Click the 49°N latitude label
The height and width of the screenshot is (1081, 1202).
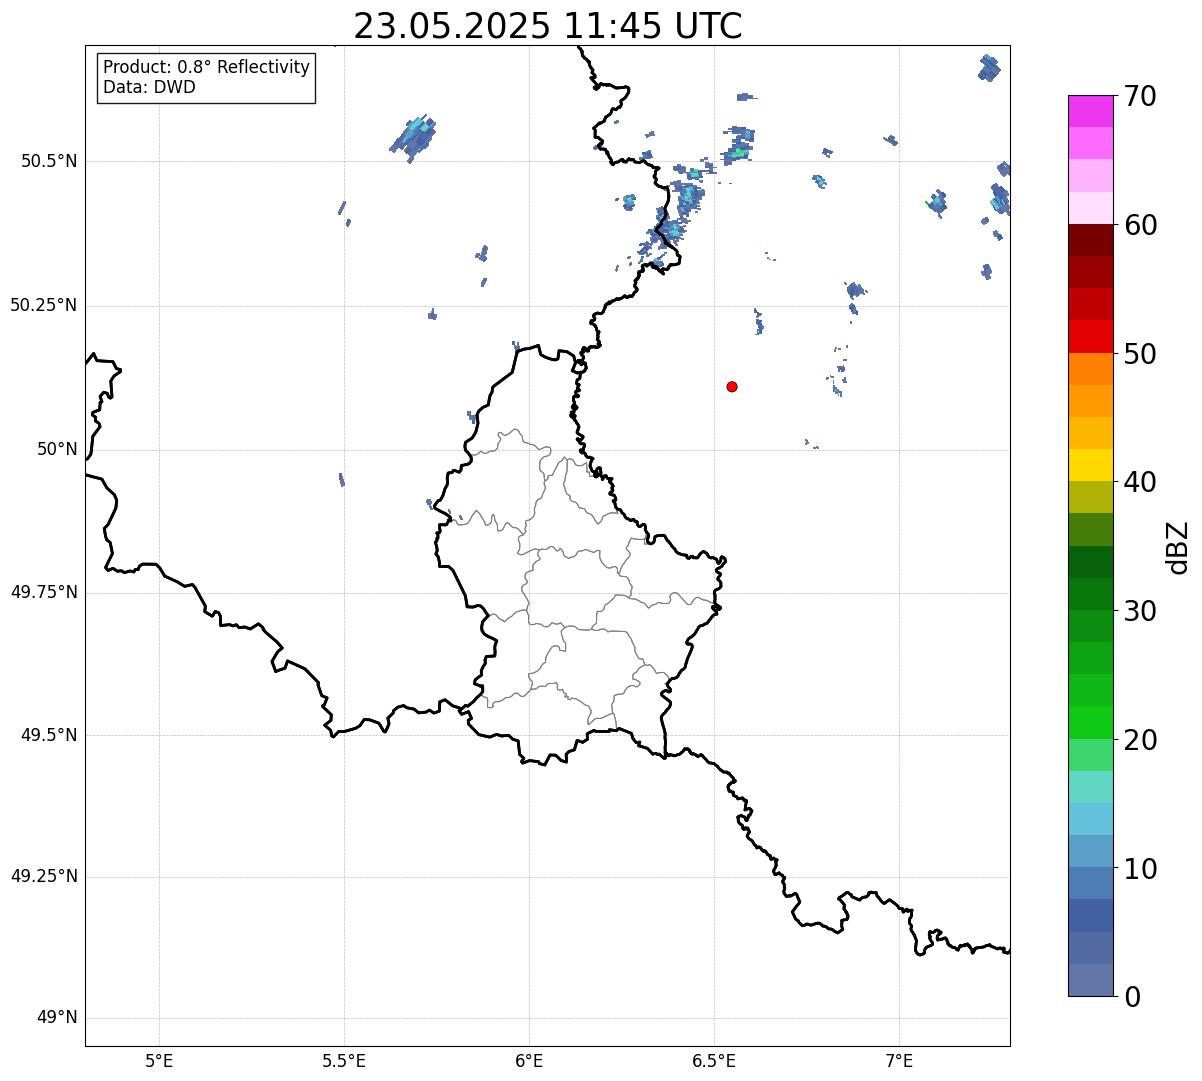click(x=57, y=1018)
